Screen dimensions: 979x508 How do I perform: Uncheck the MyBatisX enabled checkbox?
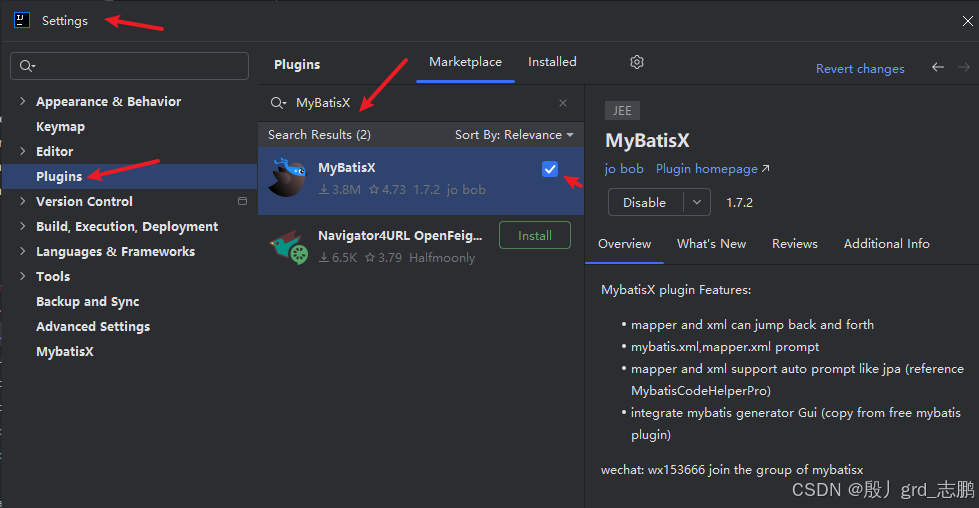click(x=550, y=169)
